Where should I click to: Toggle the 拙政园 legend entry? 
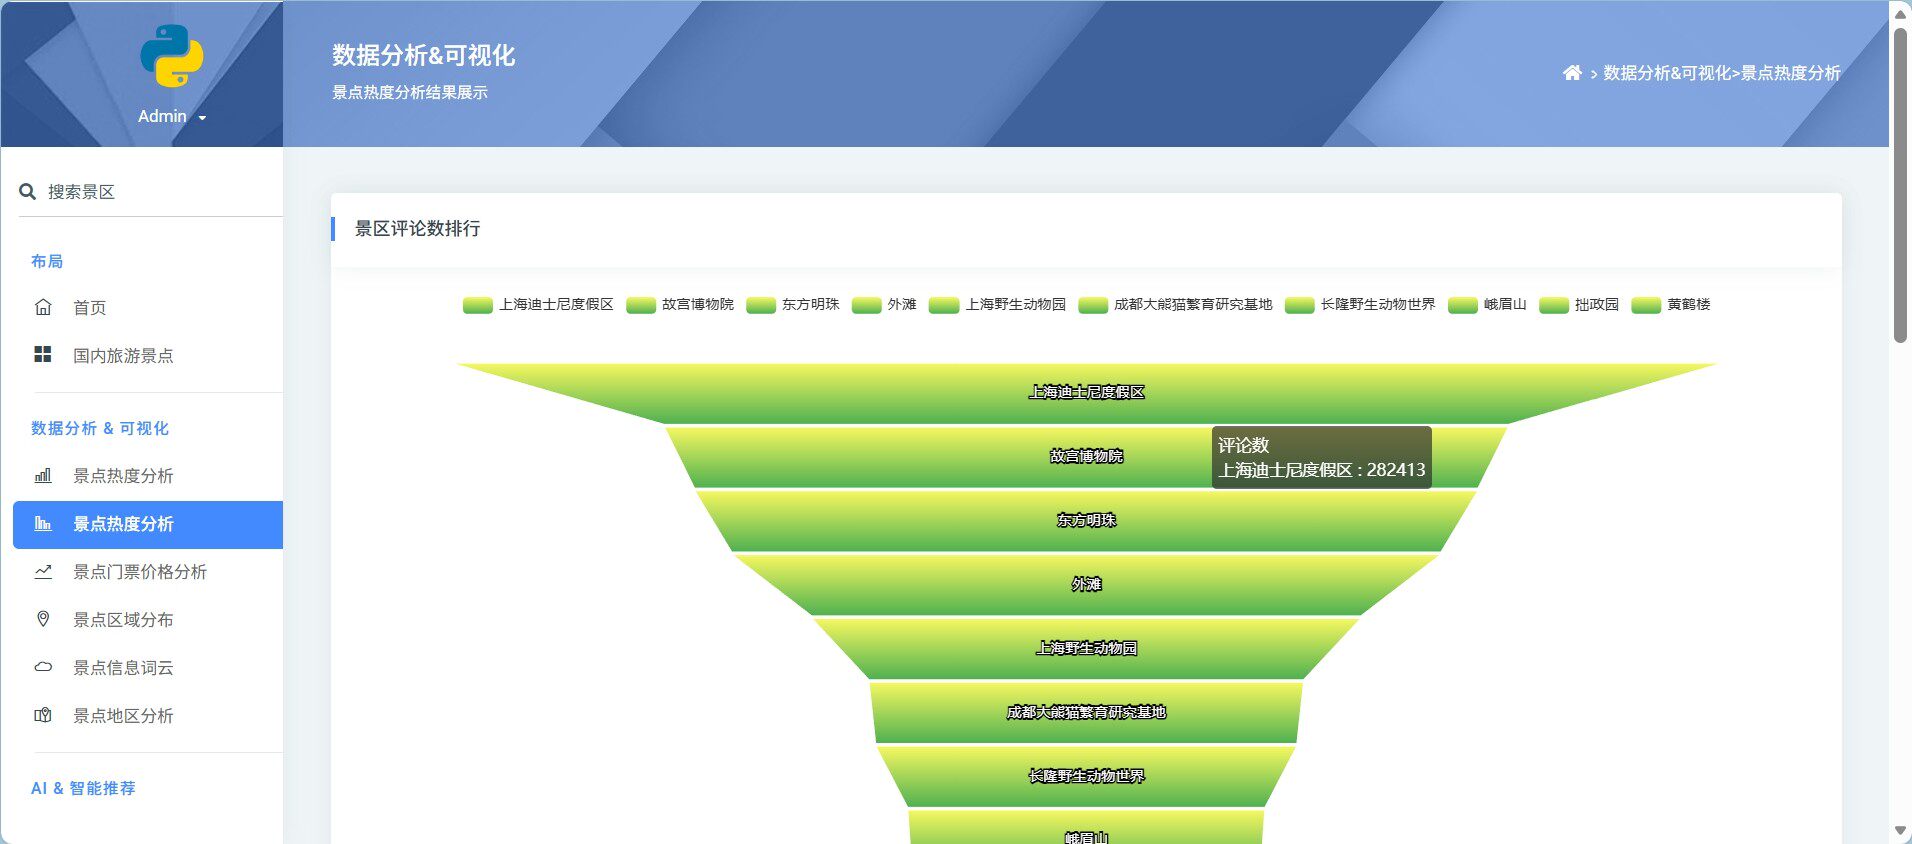(x=1579, y=304)
